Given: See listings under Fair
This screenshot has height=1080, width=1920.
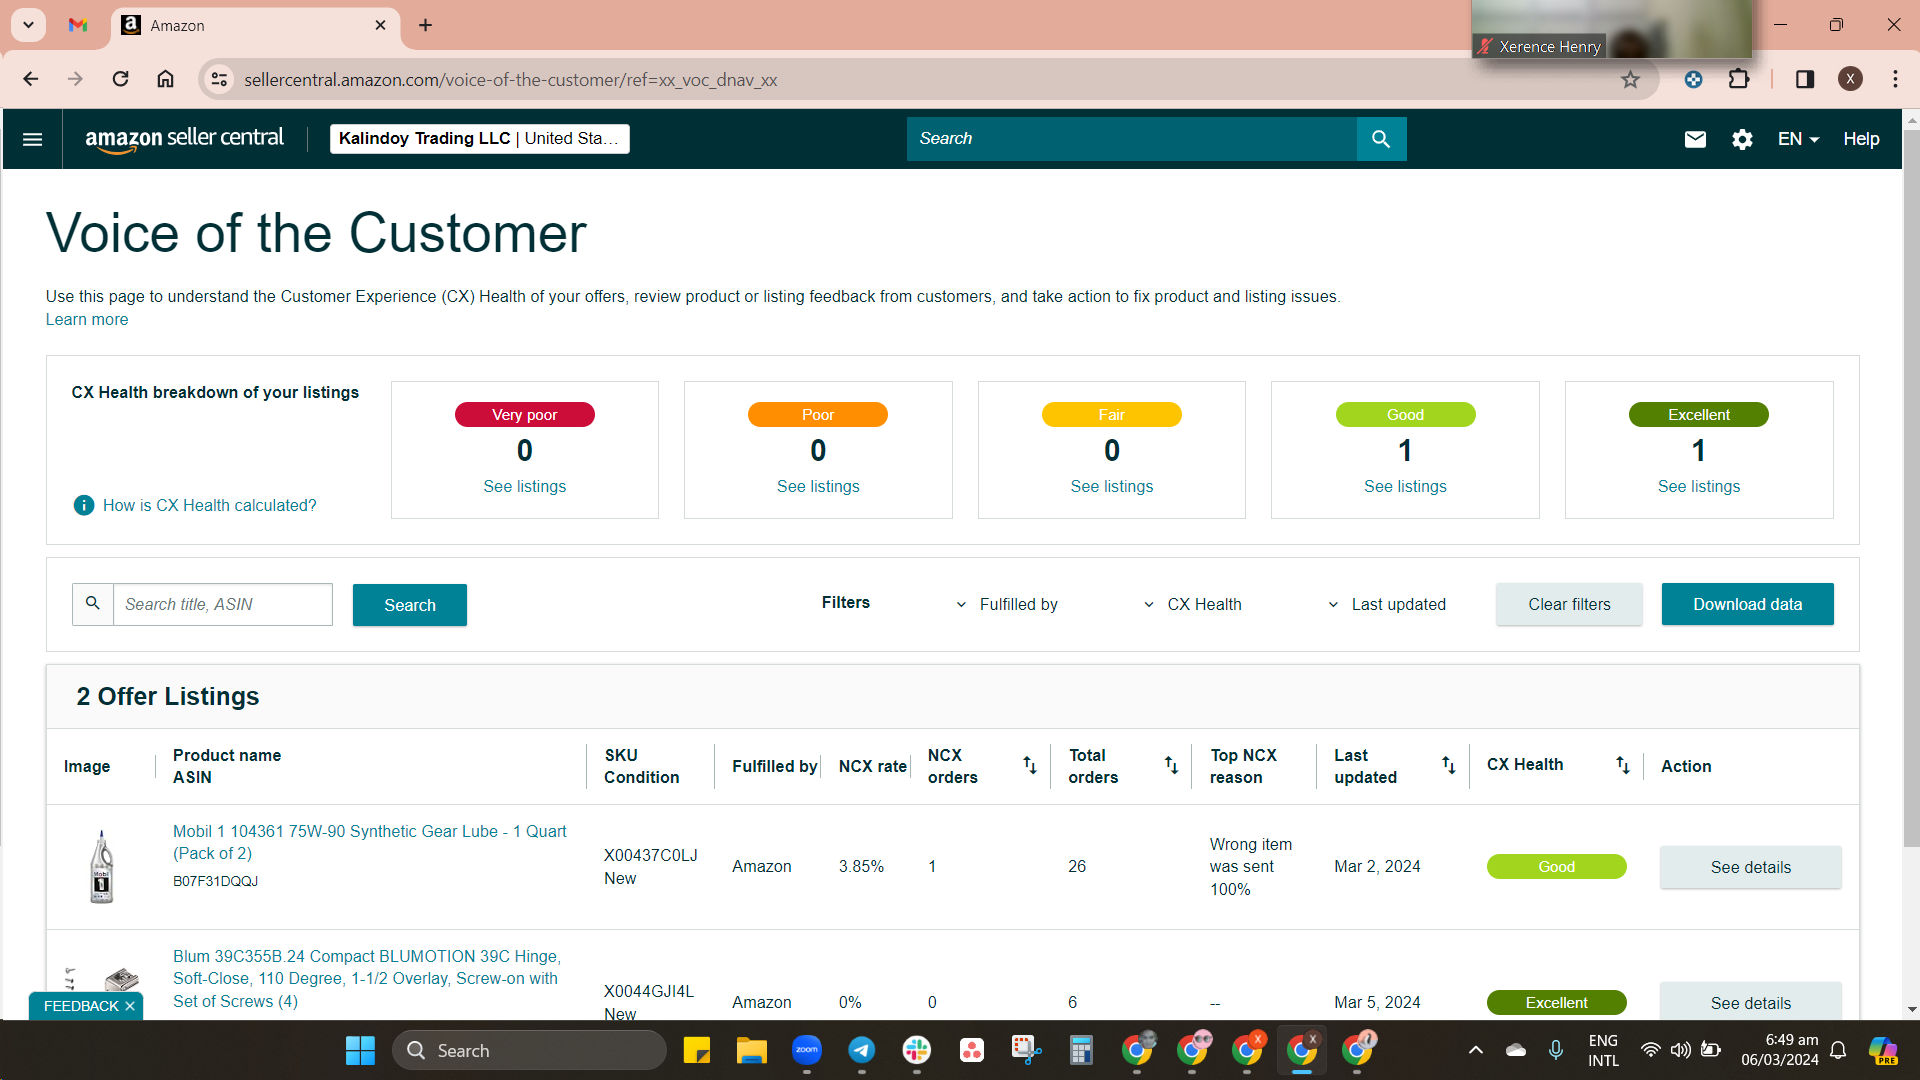Looking at the screenshot, I should (1111, 486).
